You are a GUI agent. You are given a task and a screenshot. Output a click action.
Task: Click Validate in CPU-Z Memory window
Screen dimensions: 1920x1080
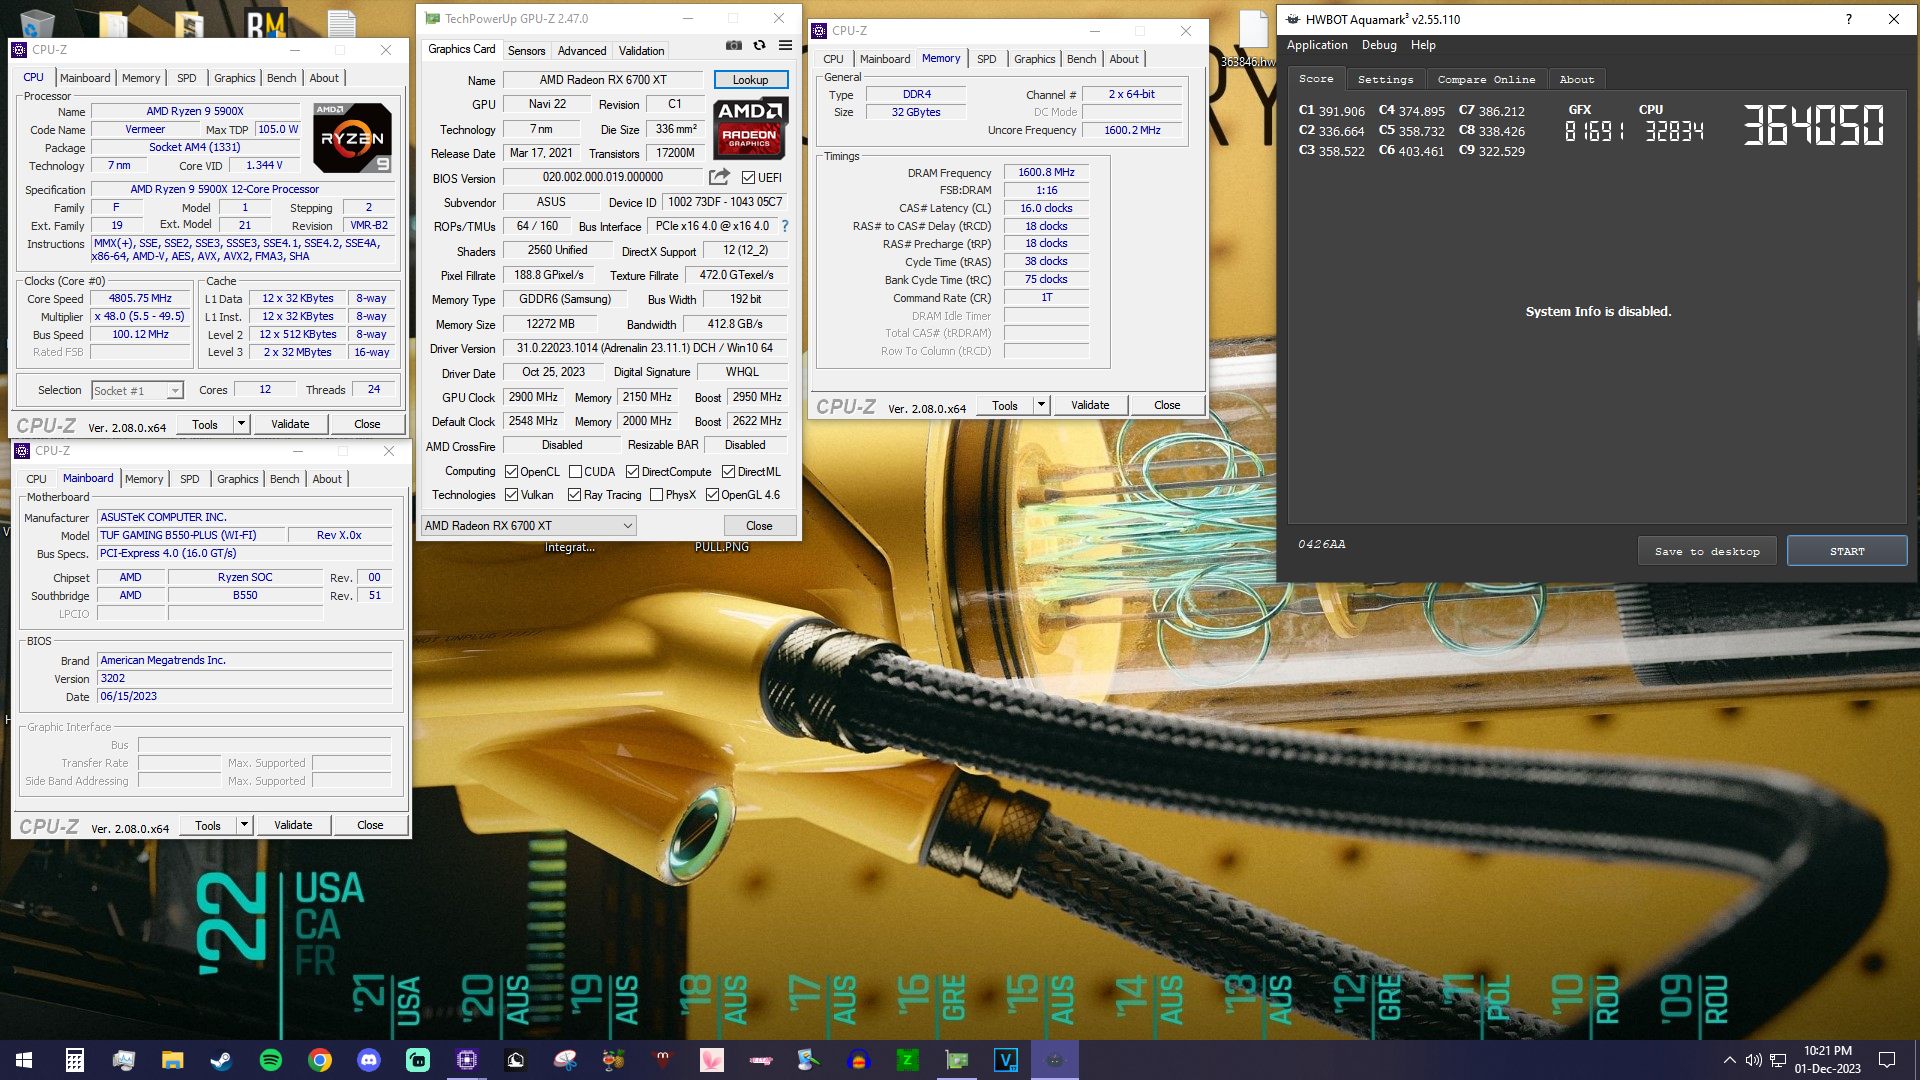click(1090, 405)
